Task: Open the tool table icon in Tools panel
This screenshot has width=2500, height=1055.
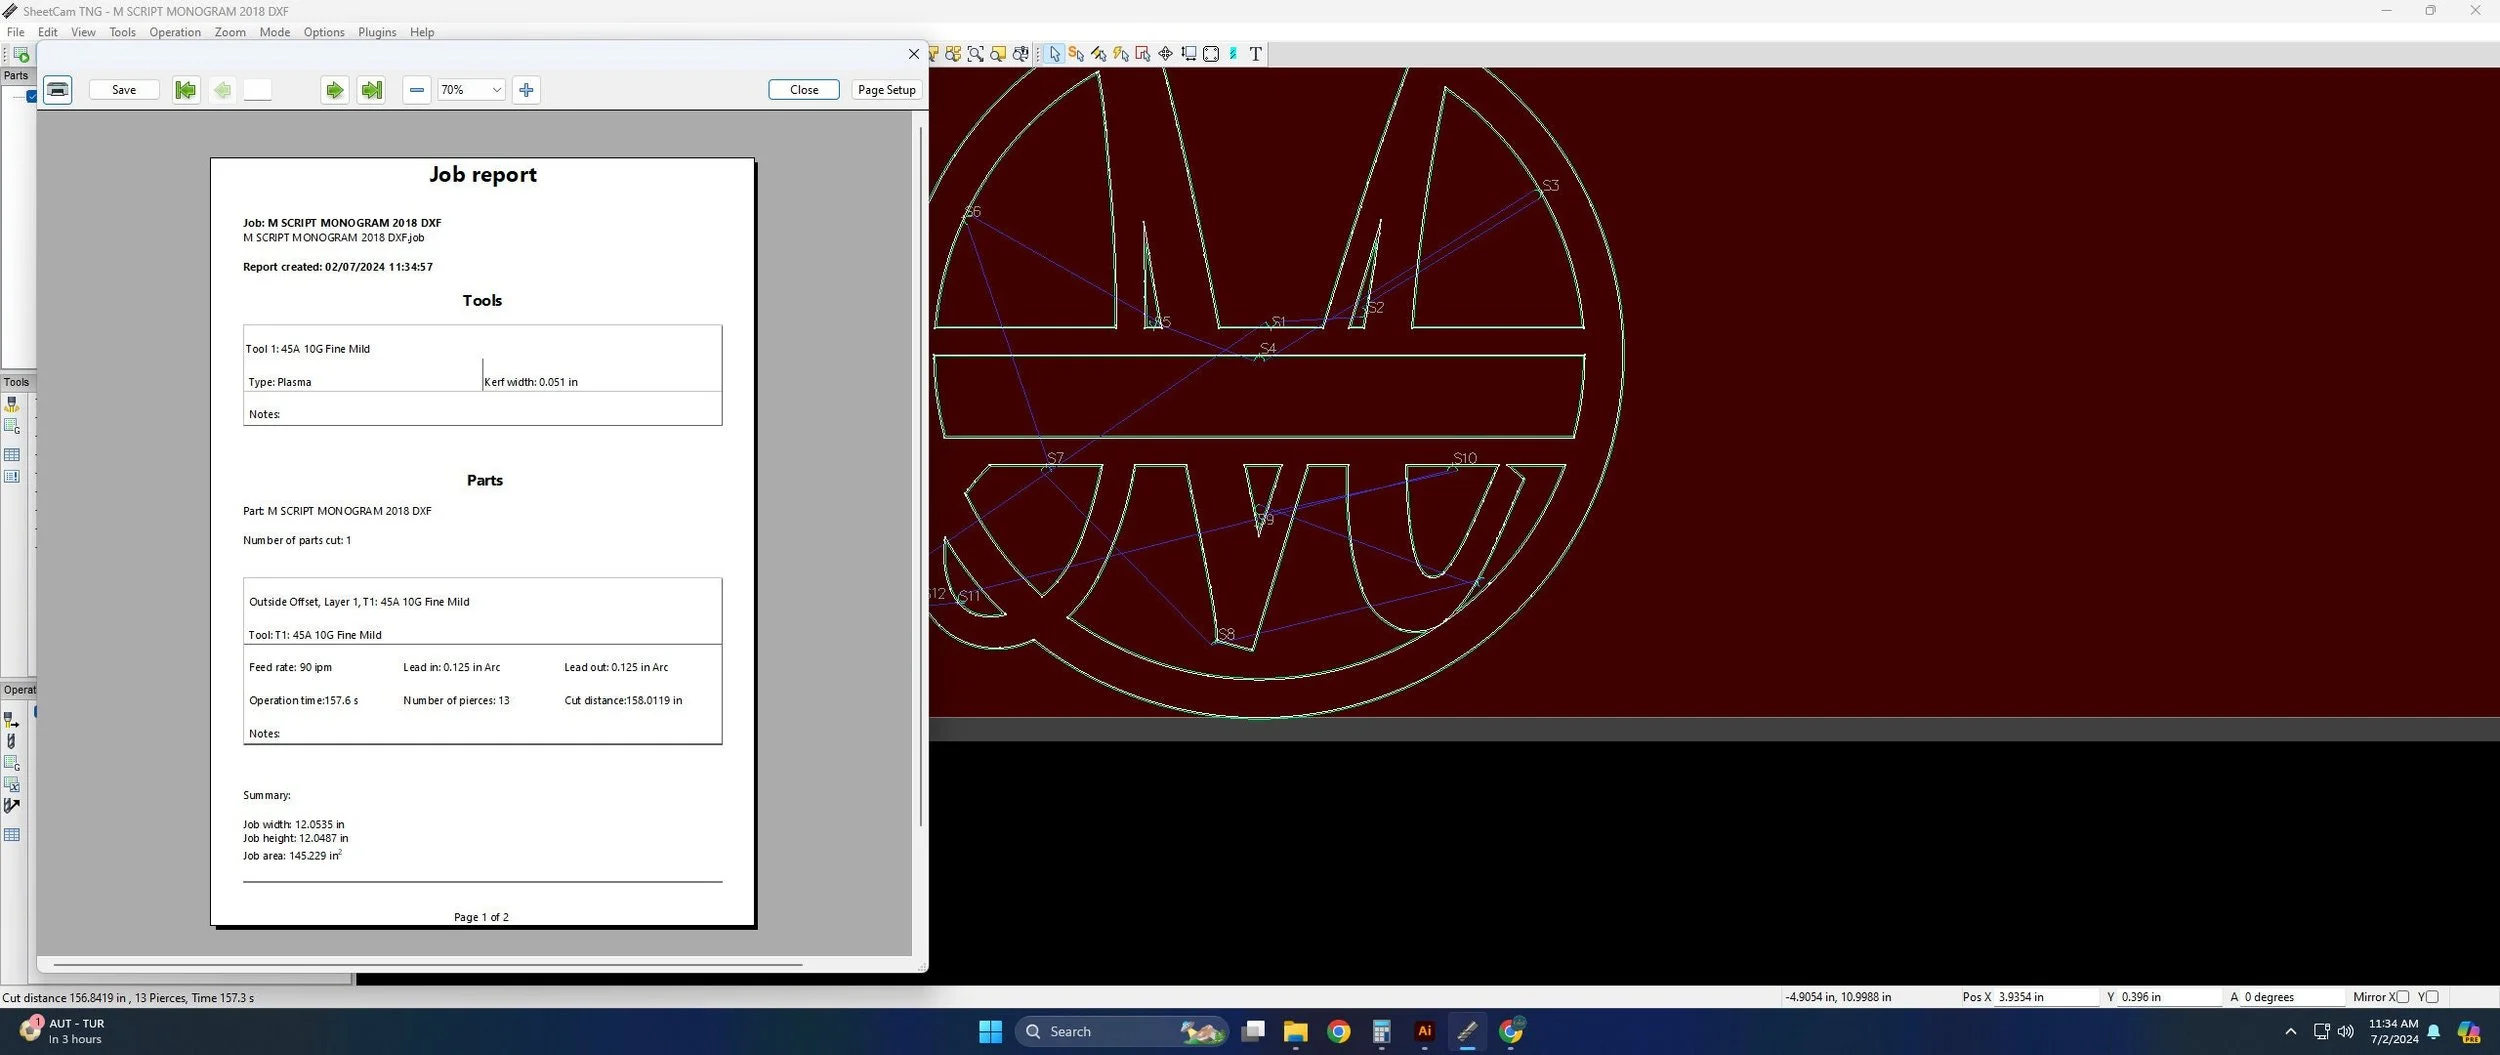Action: (12, 455)
